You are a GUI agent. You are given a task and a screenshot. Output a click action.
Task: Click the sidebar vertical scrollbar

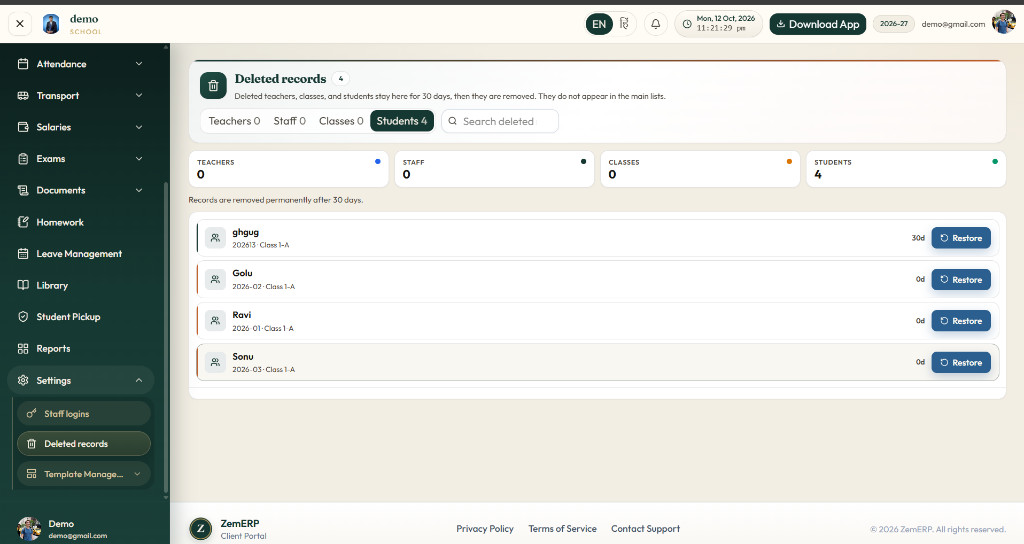[x=166, y=336]
